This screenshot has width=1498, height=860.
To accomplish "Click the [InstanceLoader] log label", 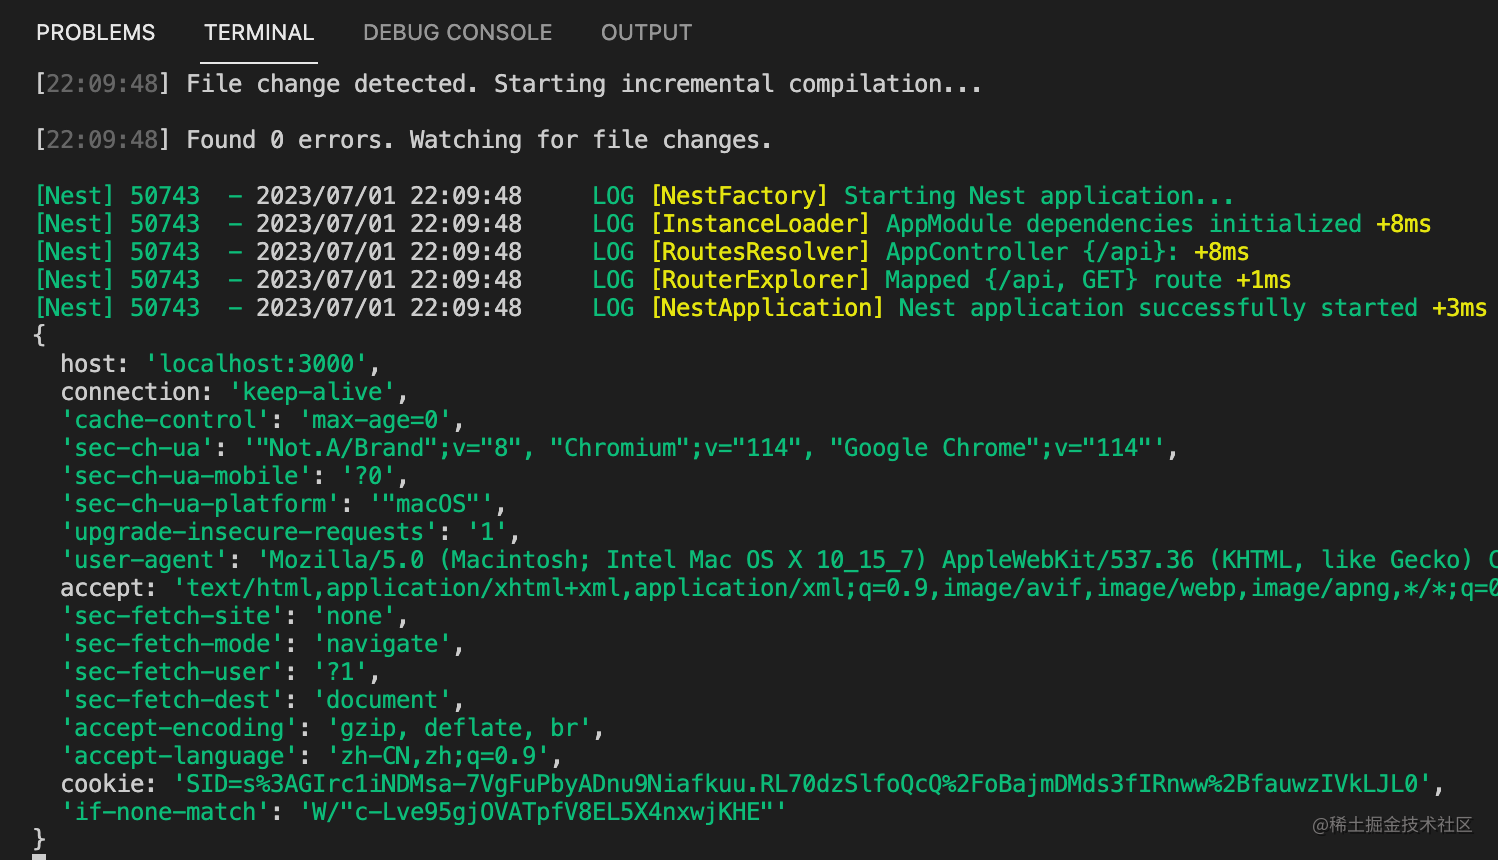I will click(x=760, y=224).
